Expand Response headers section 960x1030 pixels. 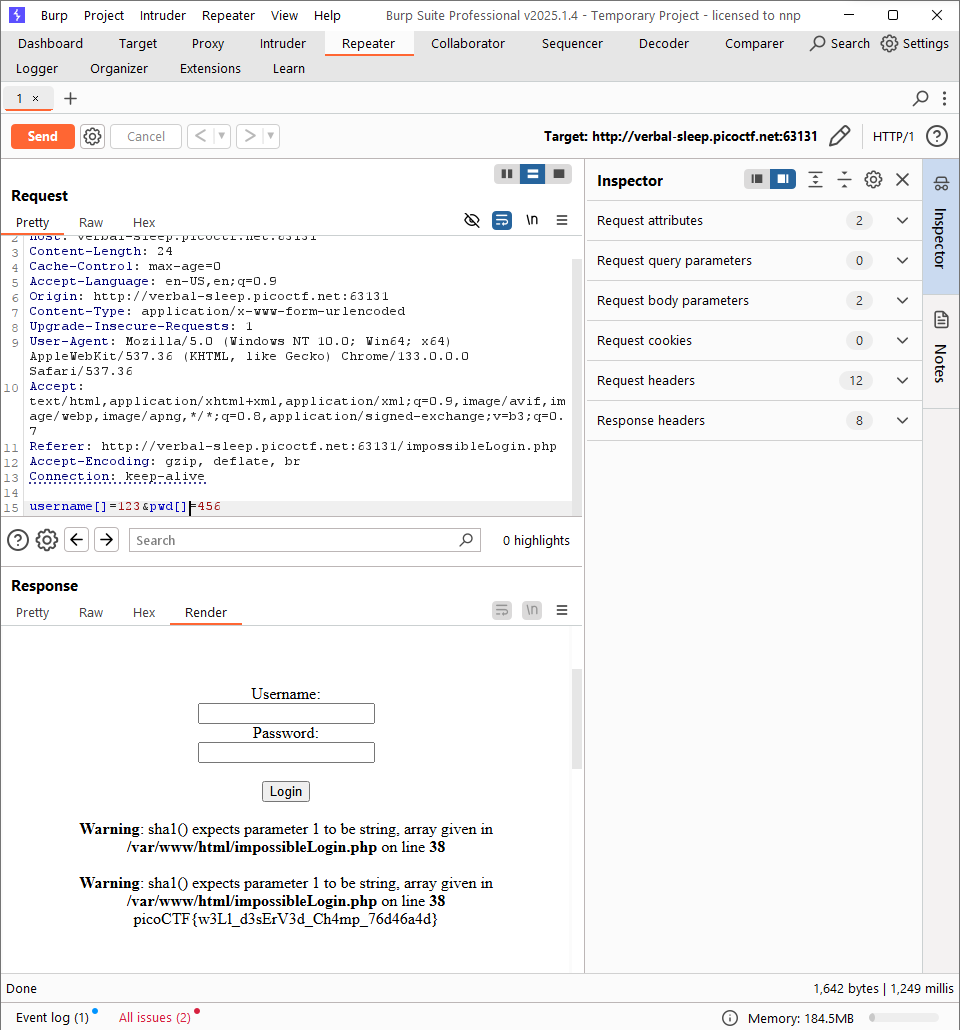coord(754,421)
